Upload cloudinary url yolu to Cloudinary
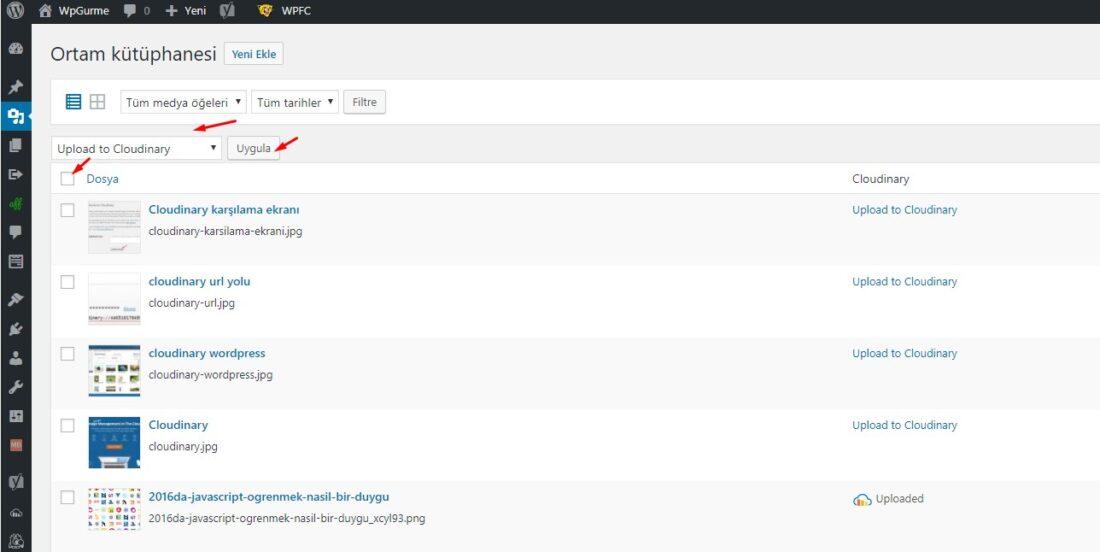 [x=904, y=281]
